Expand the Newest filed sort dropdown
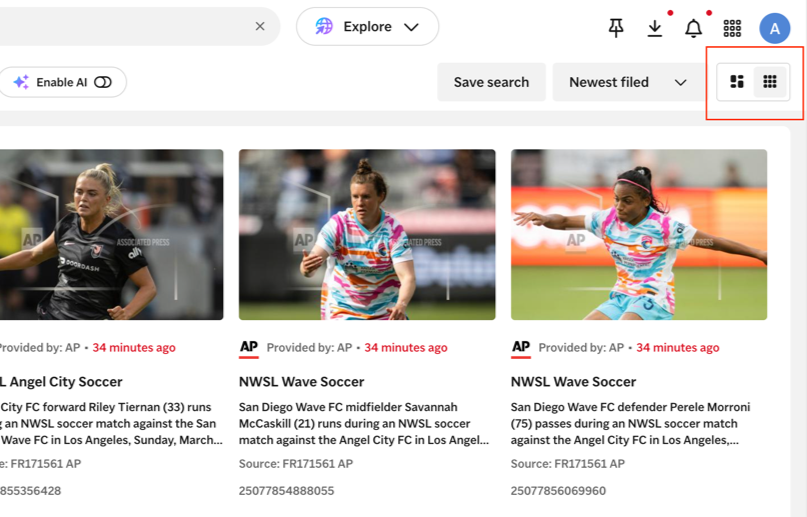The height and width of the screenshot is (517, 807). click(628, 82)
